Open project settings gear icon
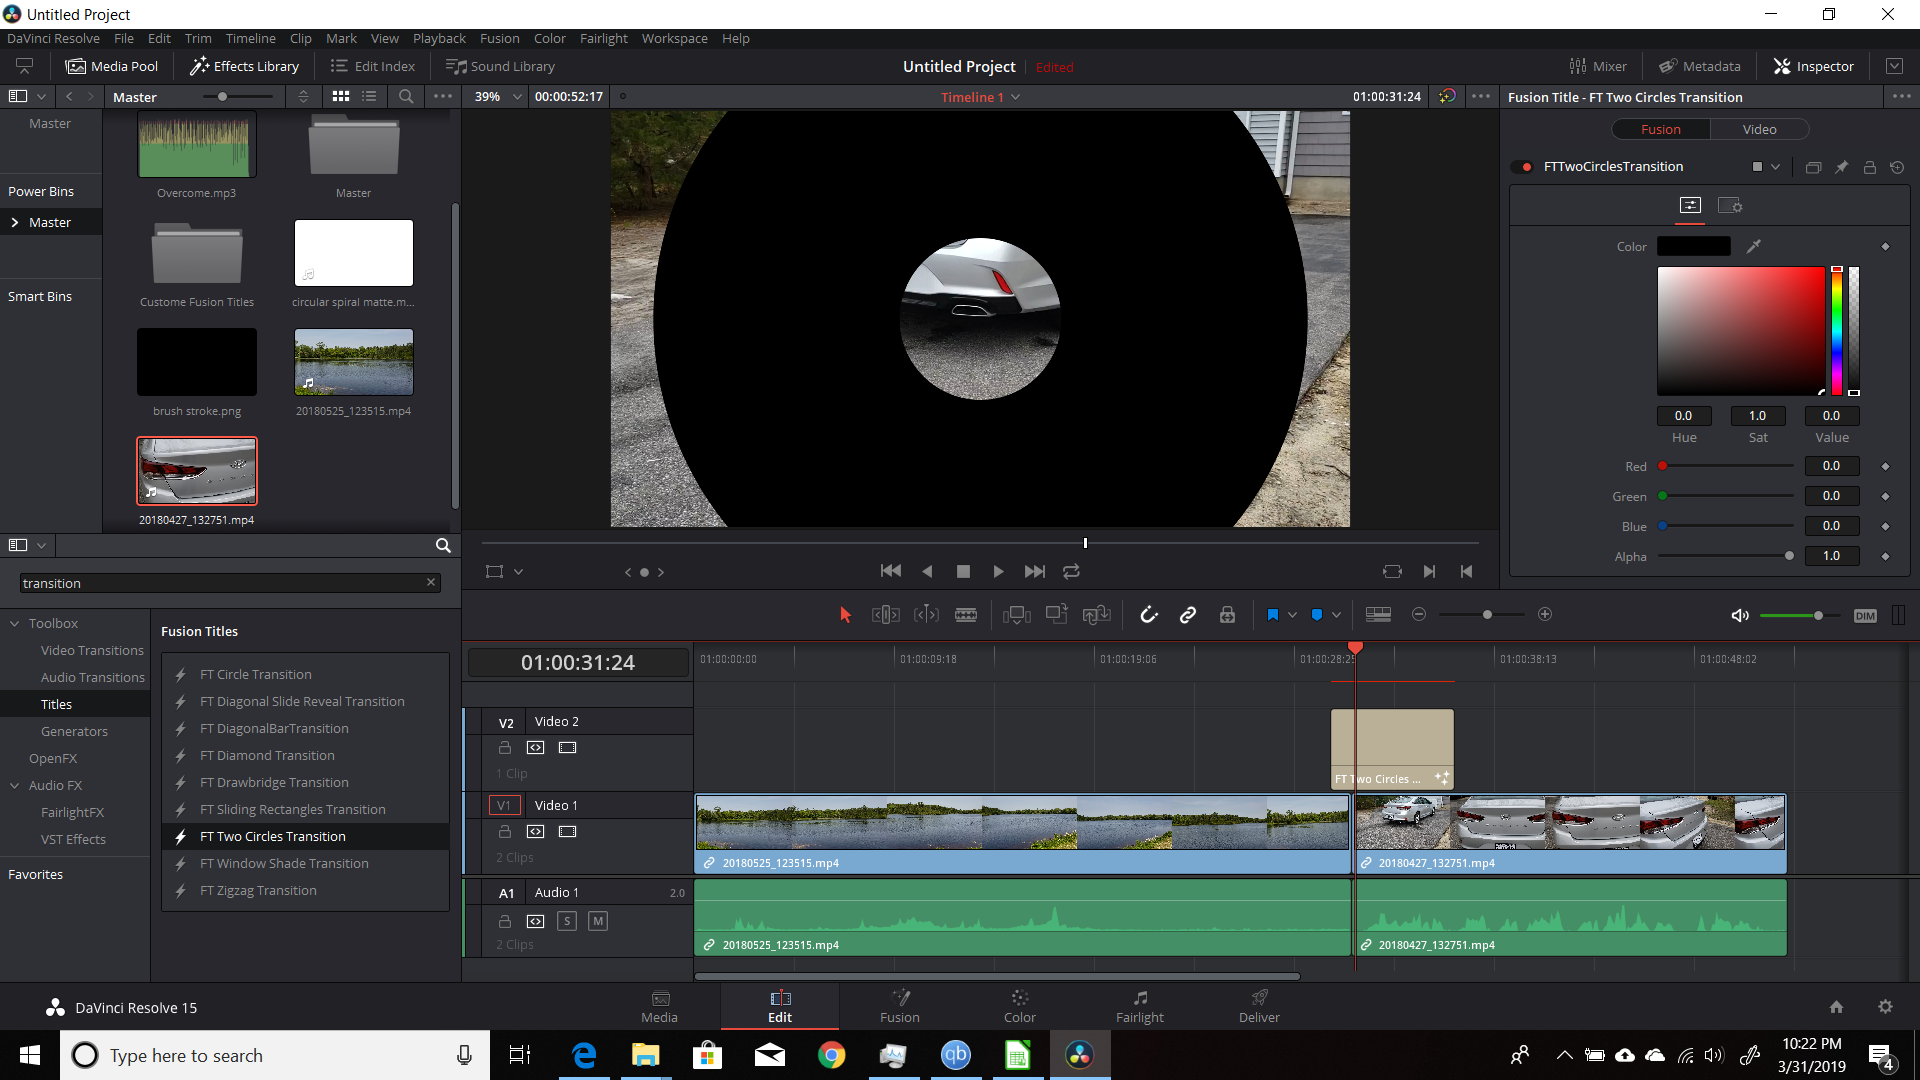The image size is (1920, 1080). (1885, 1007)
